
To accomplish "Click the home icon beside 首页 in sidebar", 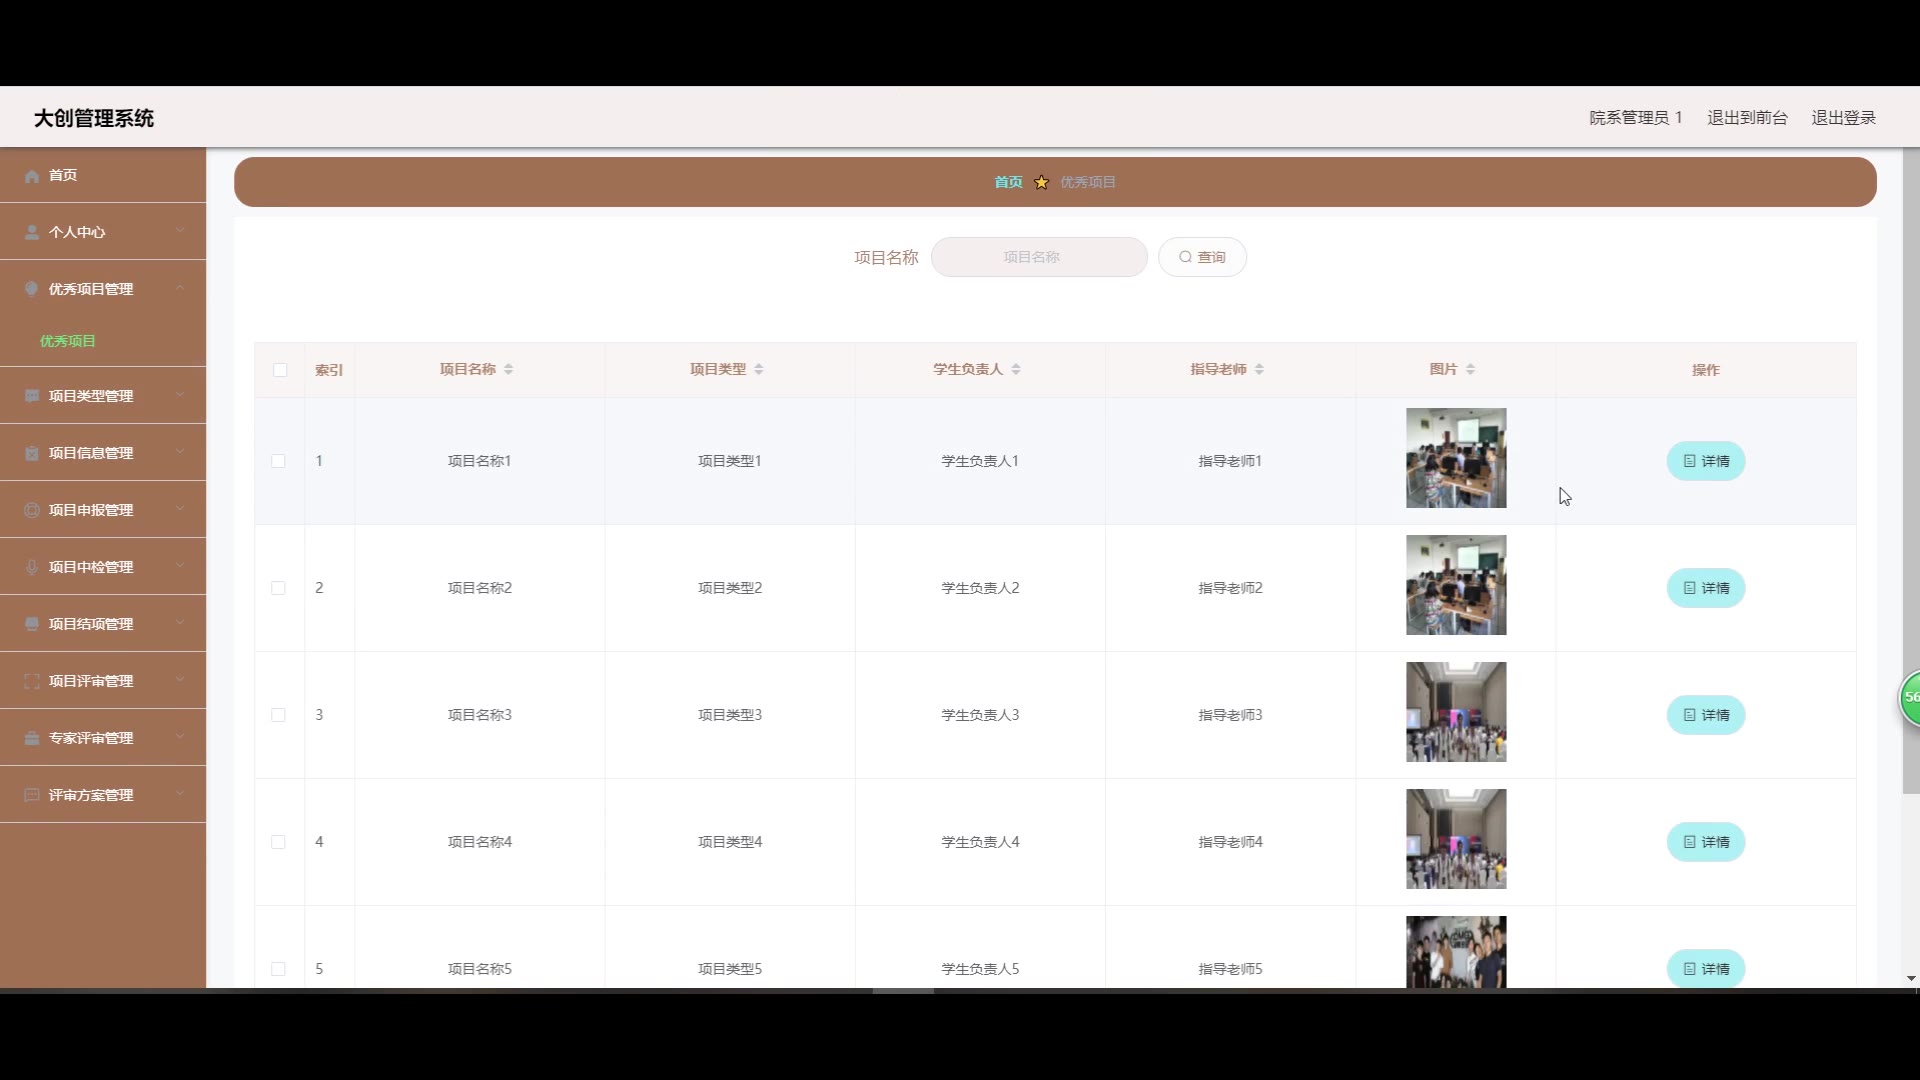I will point(32,176).
